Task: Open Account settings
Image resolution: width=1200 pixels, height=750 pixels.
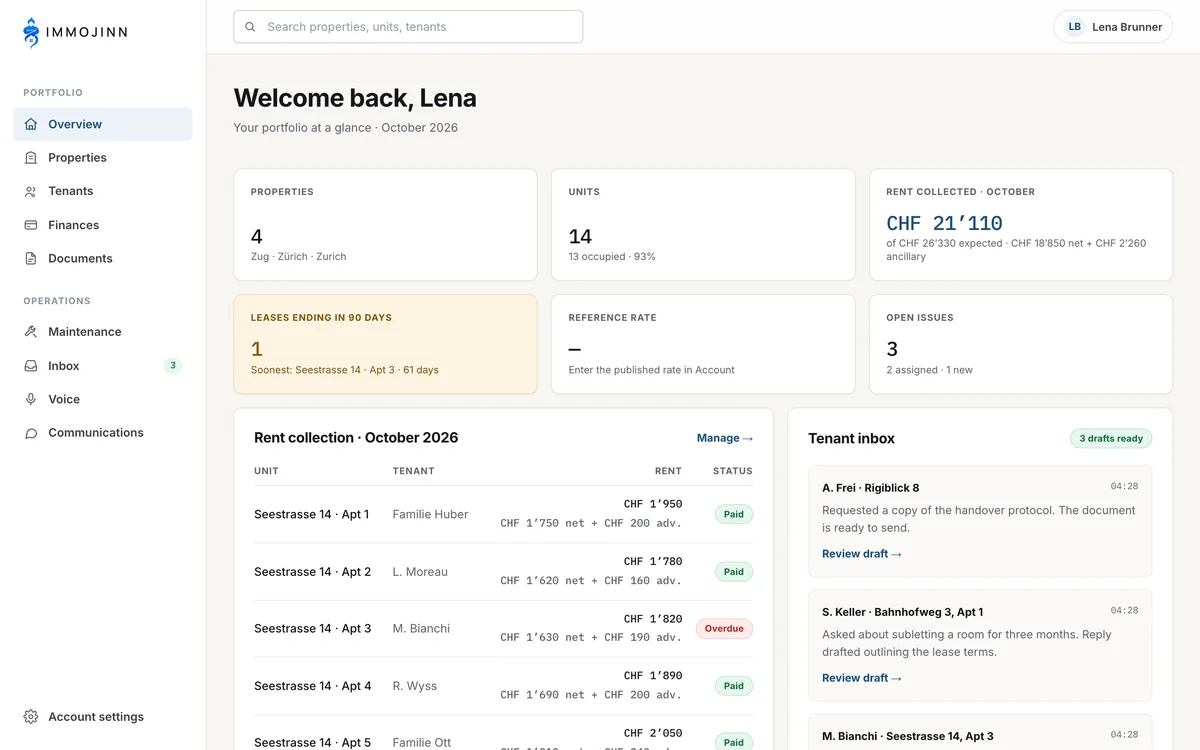Action: coord(102,717)
